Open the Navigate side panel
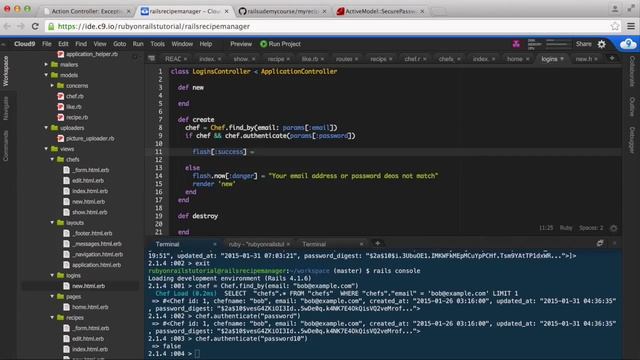The width and height of the screenshot is (640, 360). [x=6, y=108]
